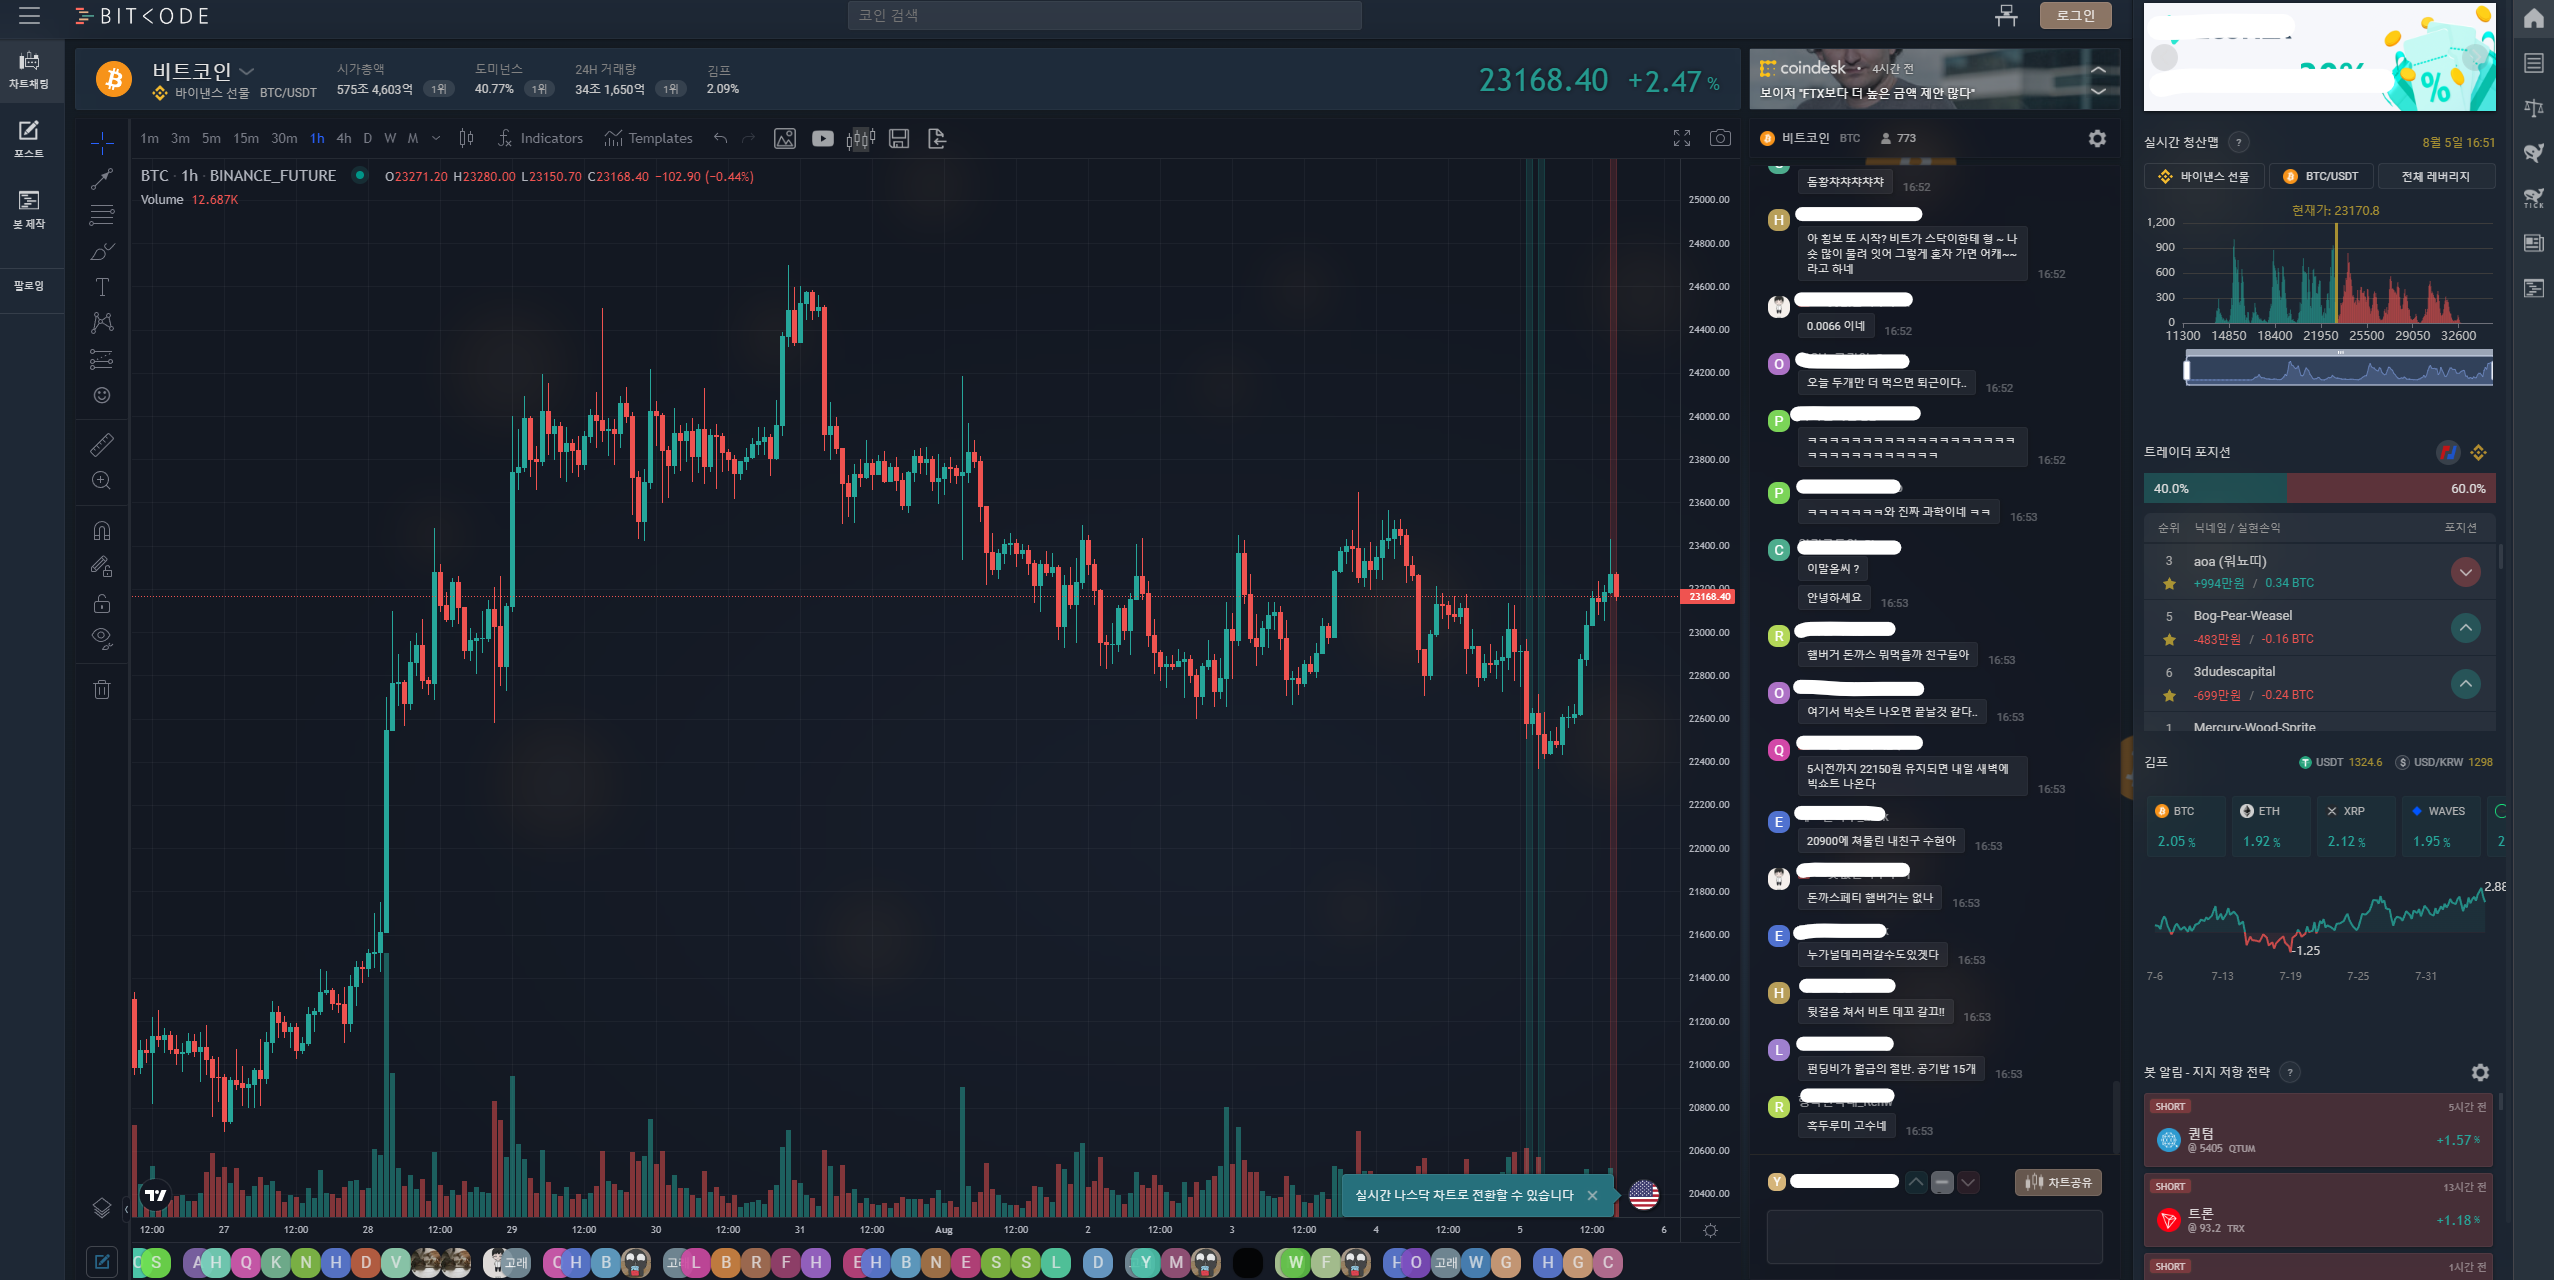Viewport: 2554px width, 1280px height.
Task: Open more time intervals dropdown
Action: click(436, 138)
